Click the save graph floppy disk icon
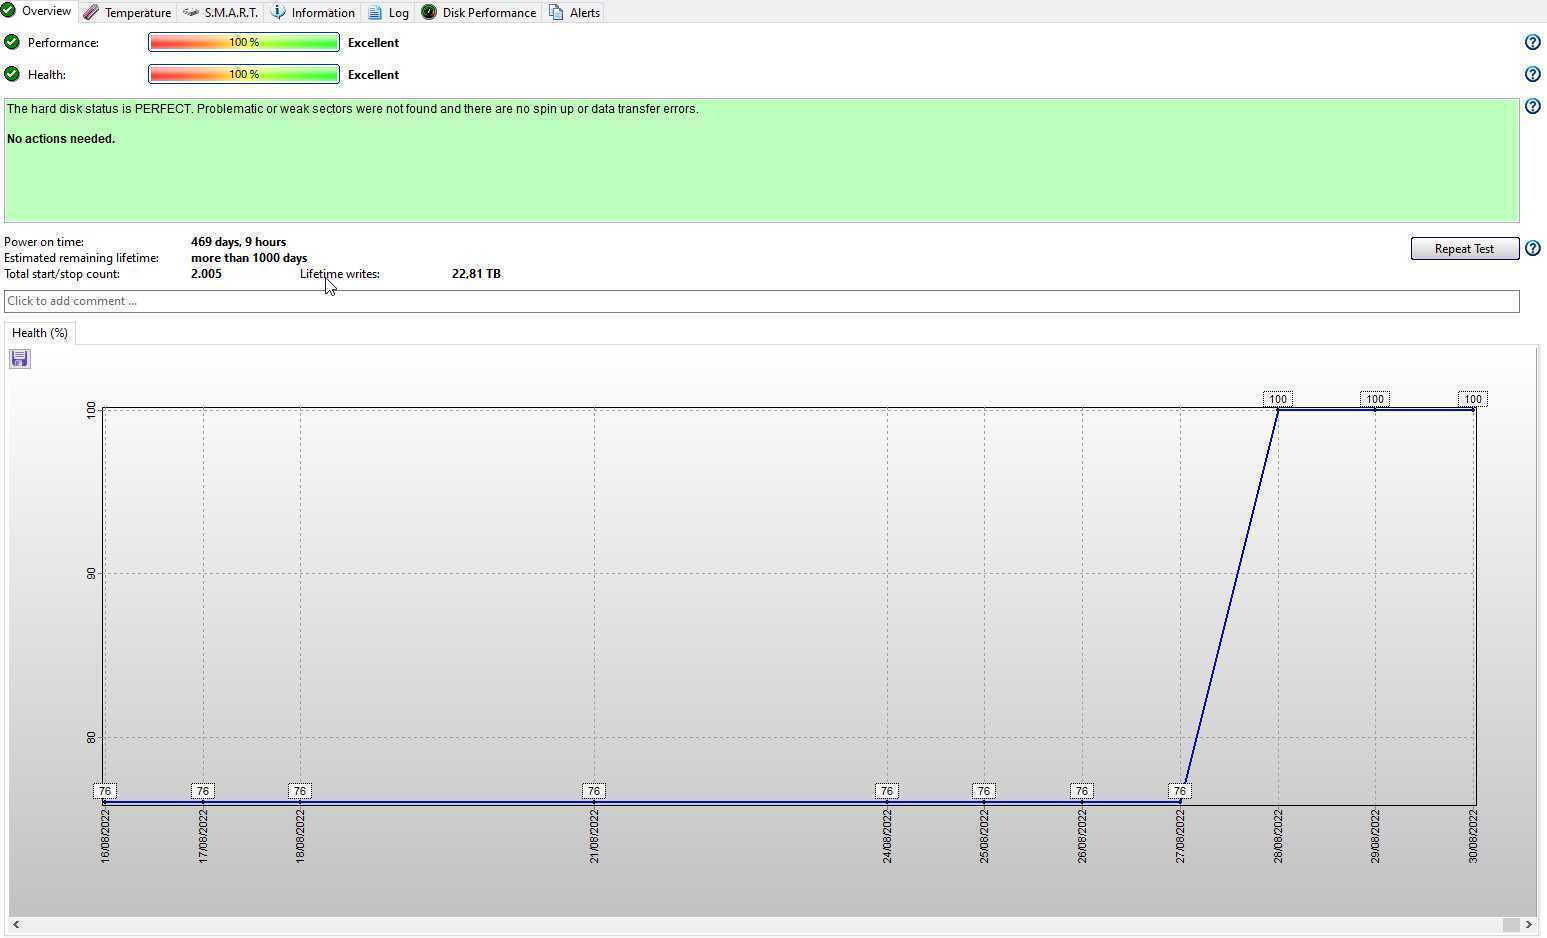 [20, 359]
